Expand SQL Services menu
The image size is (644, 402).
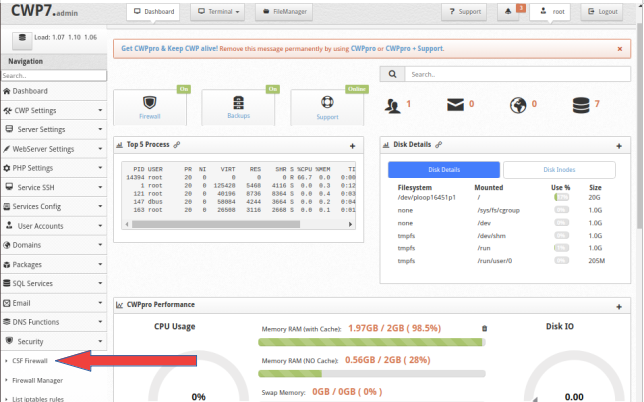tap(54, 283)
